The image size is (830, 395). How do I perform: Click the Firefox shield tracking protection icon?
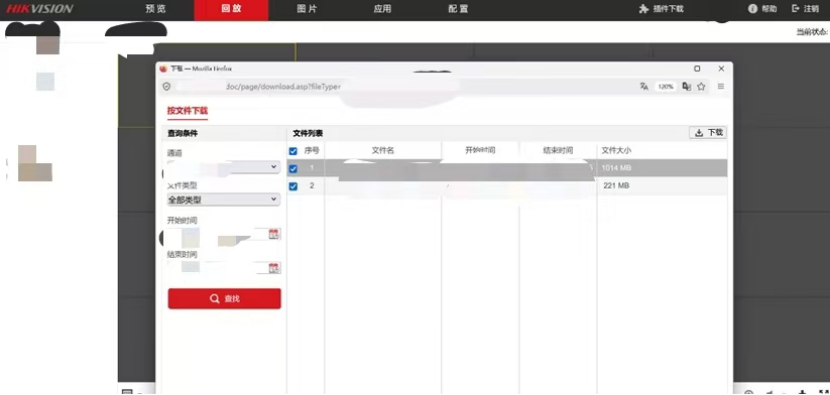pyautogui.click(x=166, y=86)
